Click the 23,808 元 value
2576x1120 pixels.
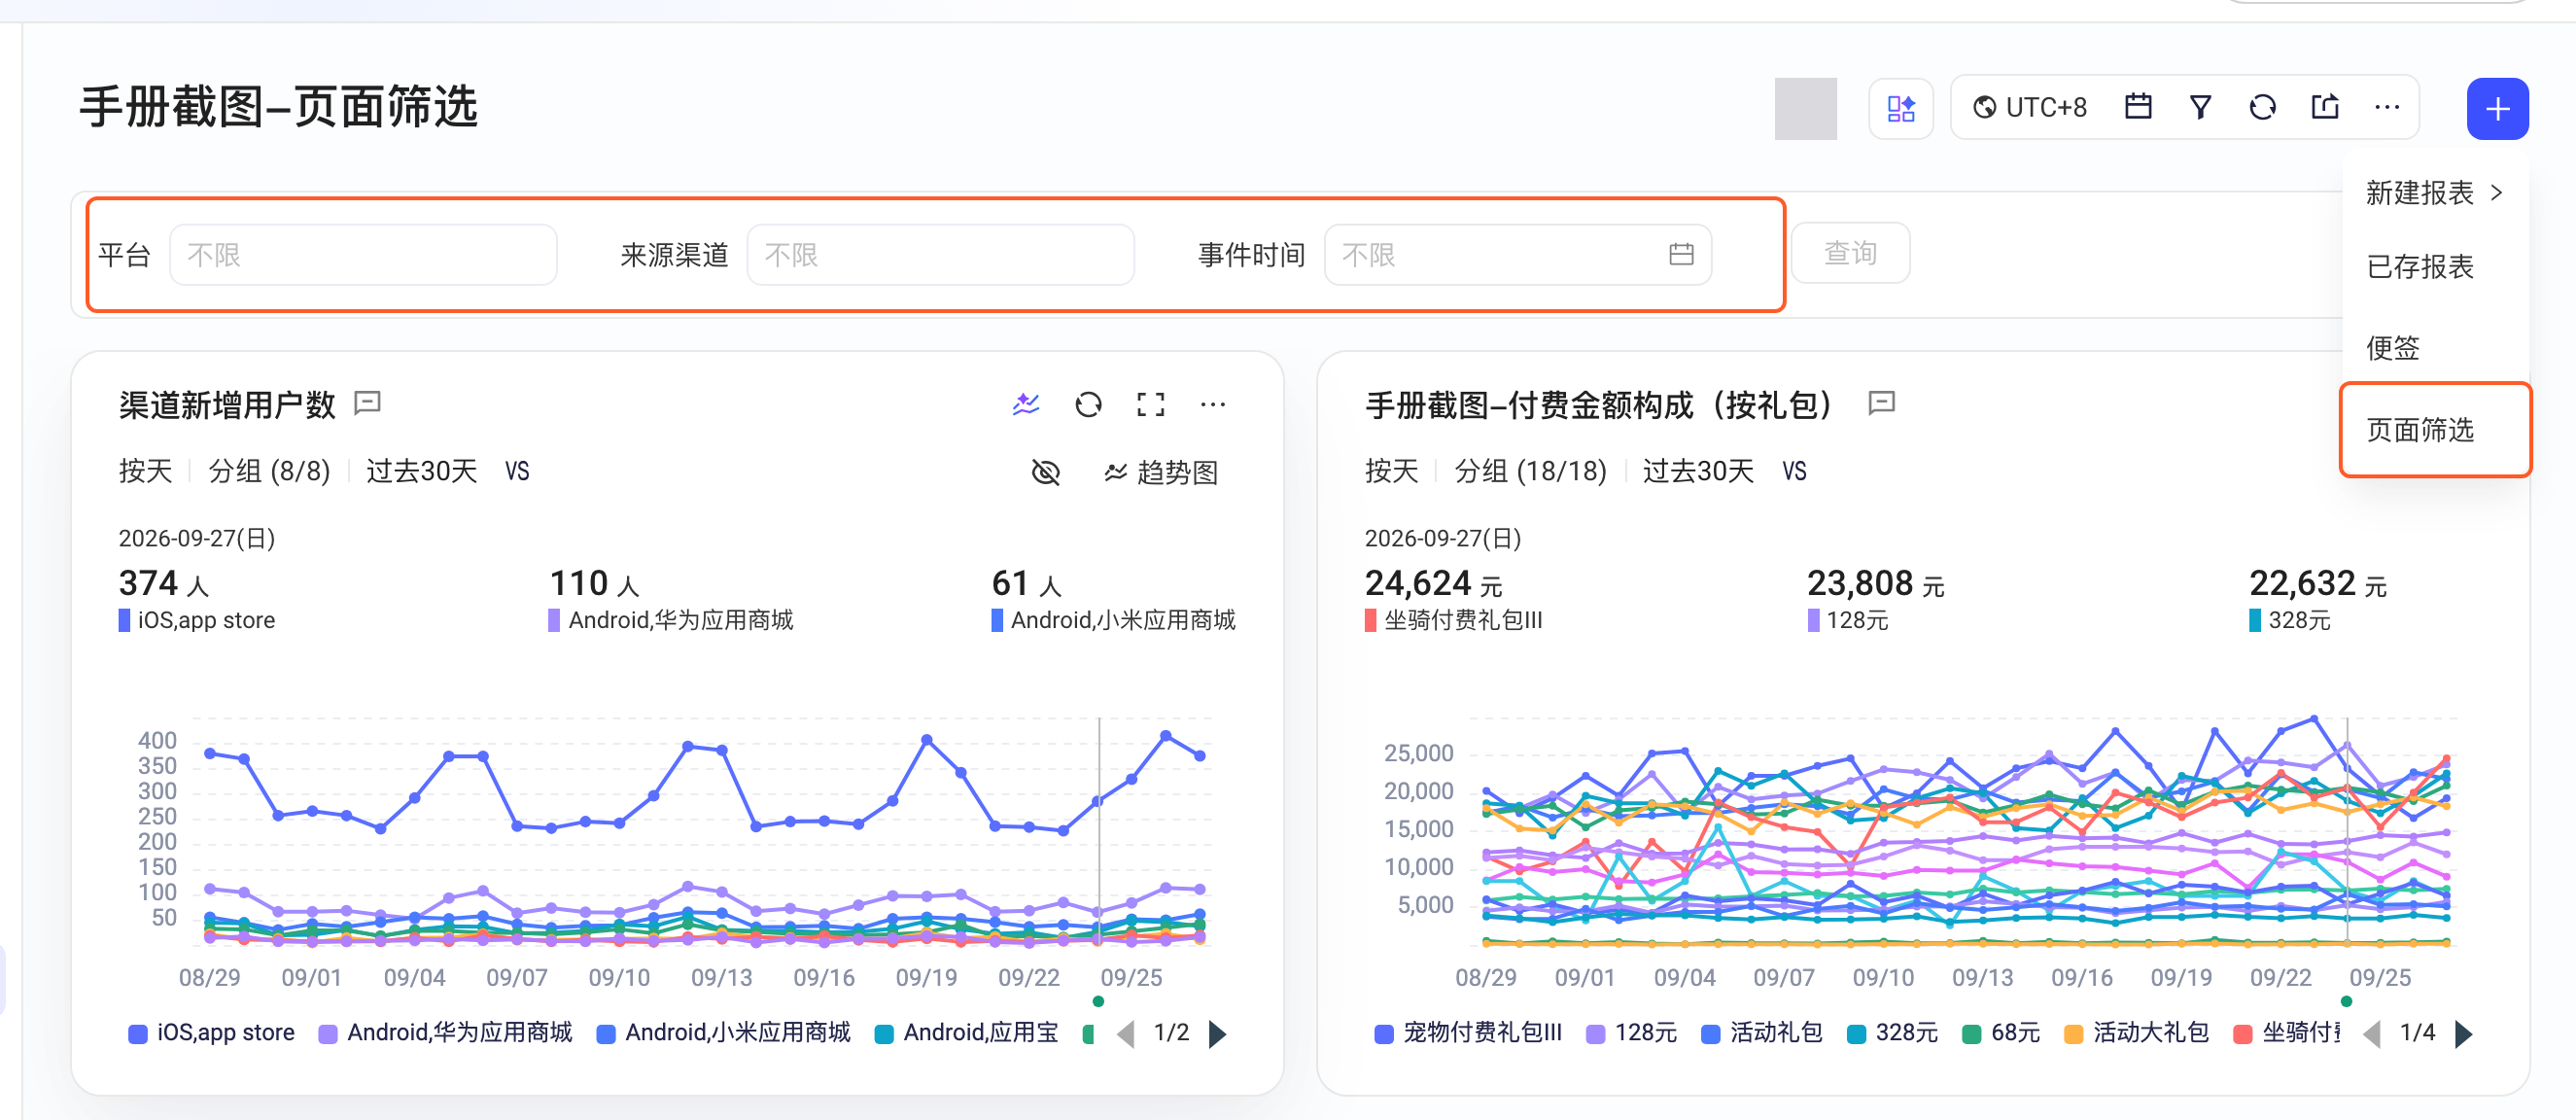[x=1875, y=583]
